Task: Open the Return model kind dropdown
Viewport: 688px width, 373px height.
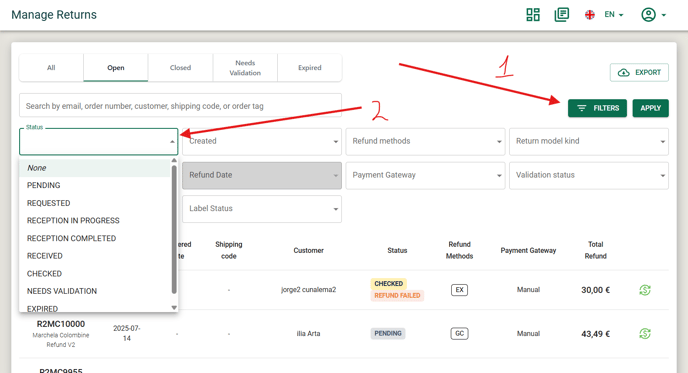Action: pos(589,141)
